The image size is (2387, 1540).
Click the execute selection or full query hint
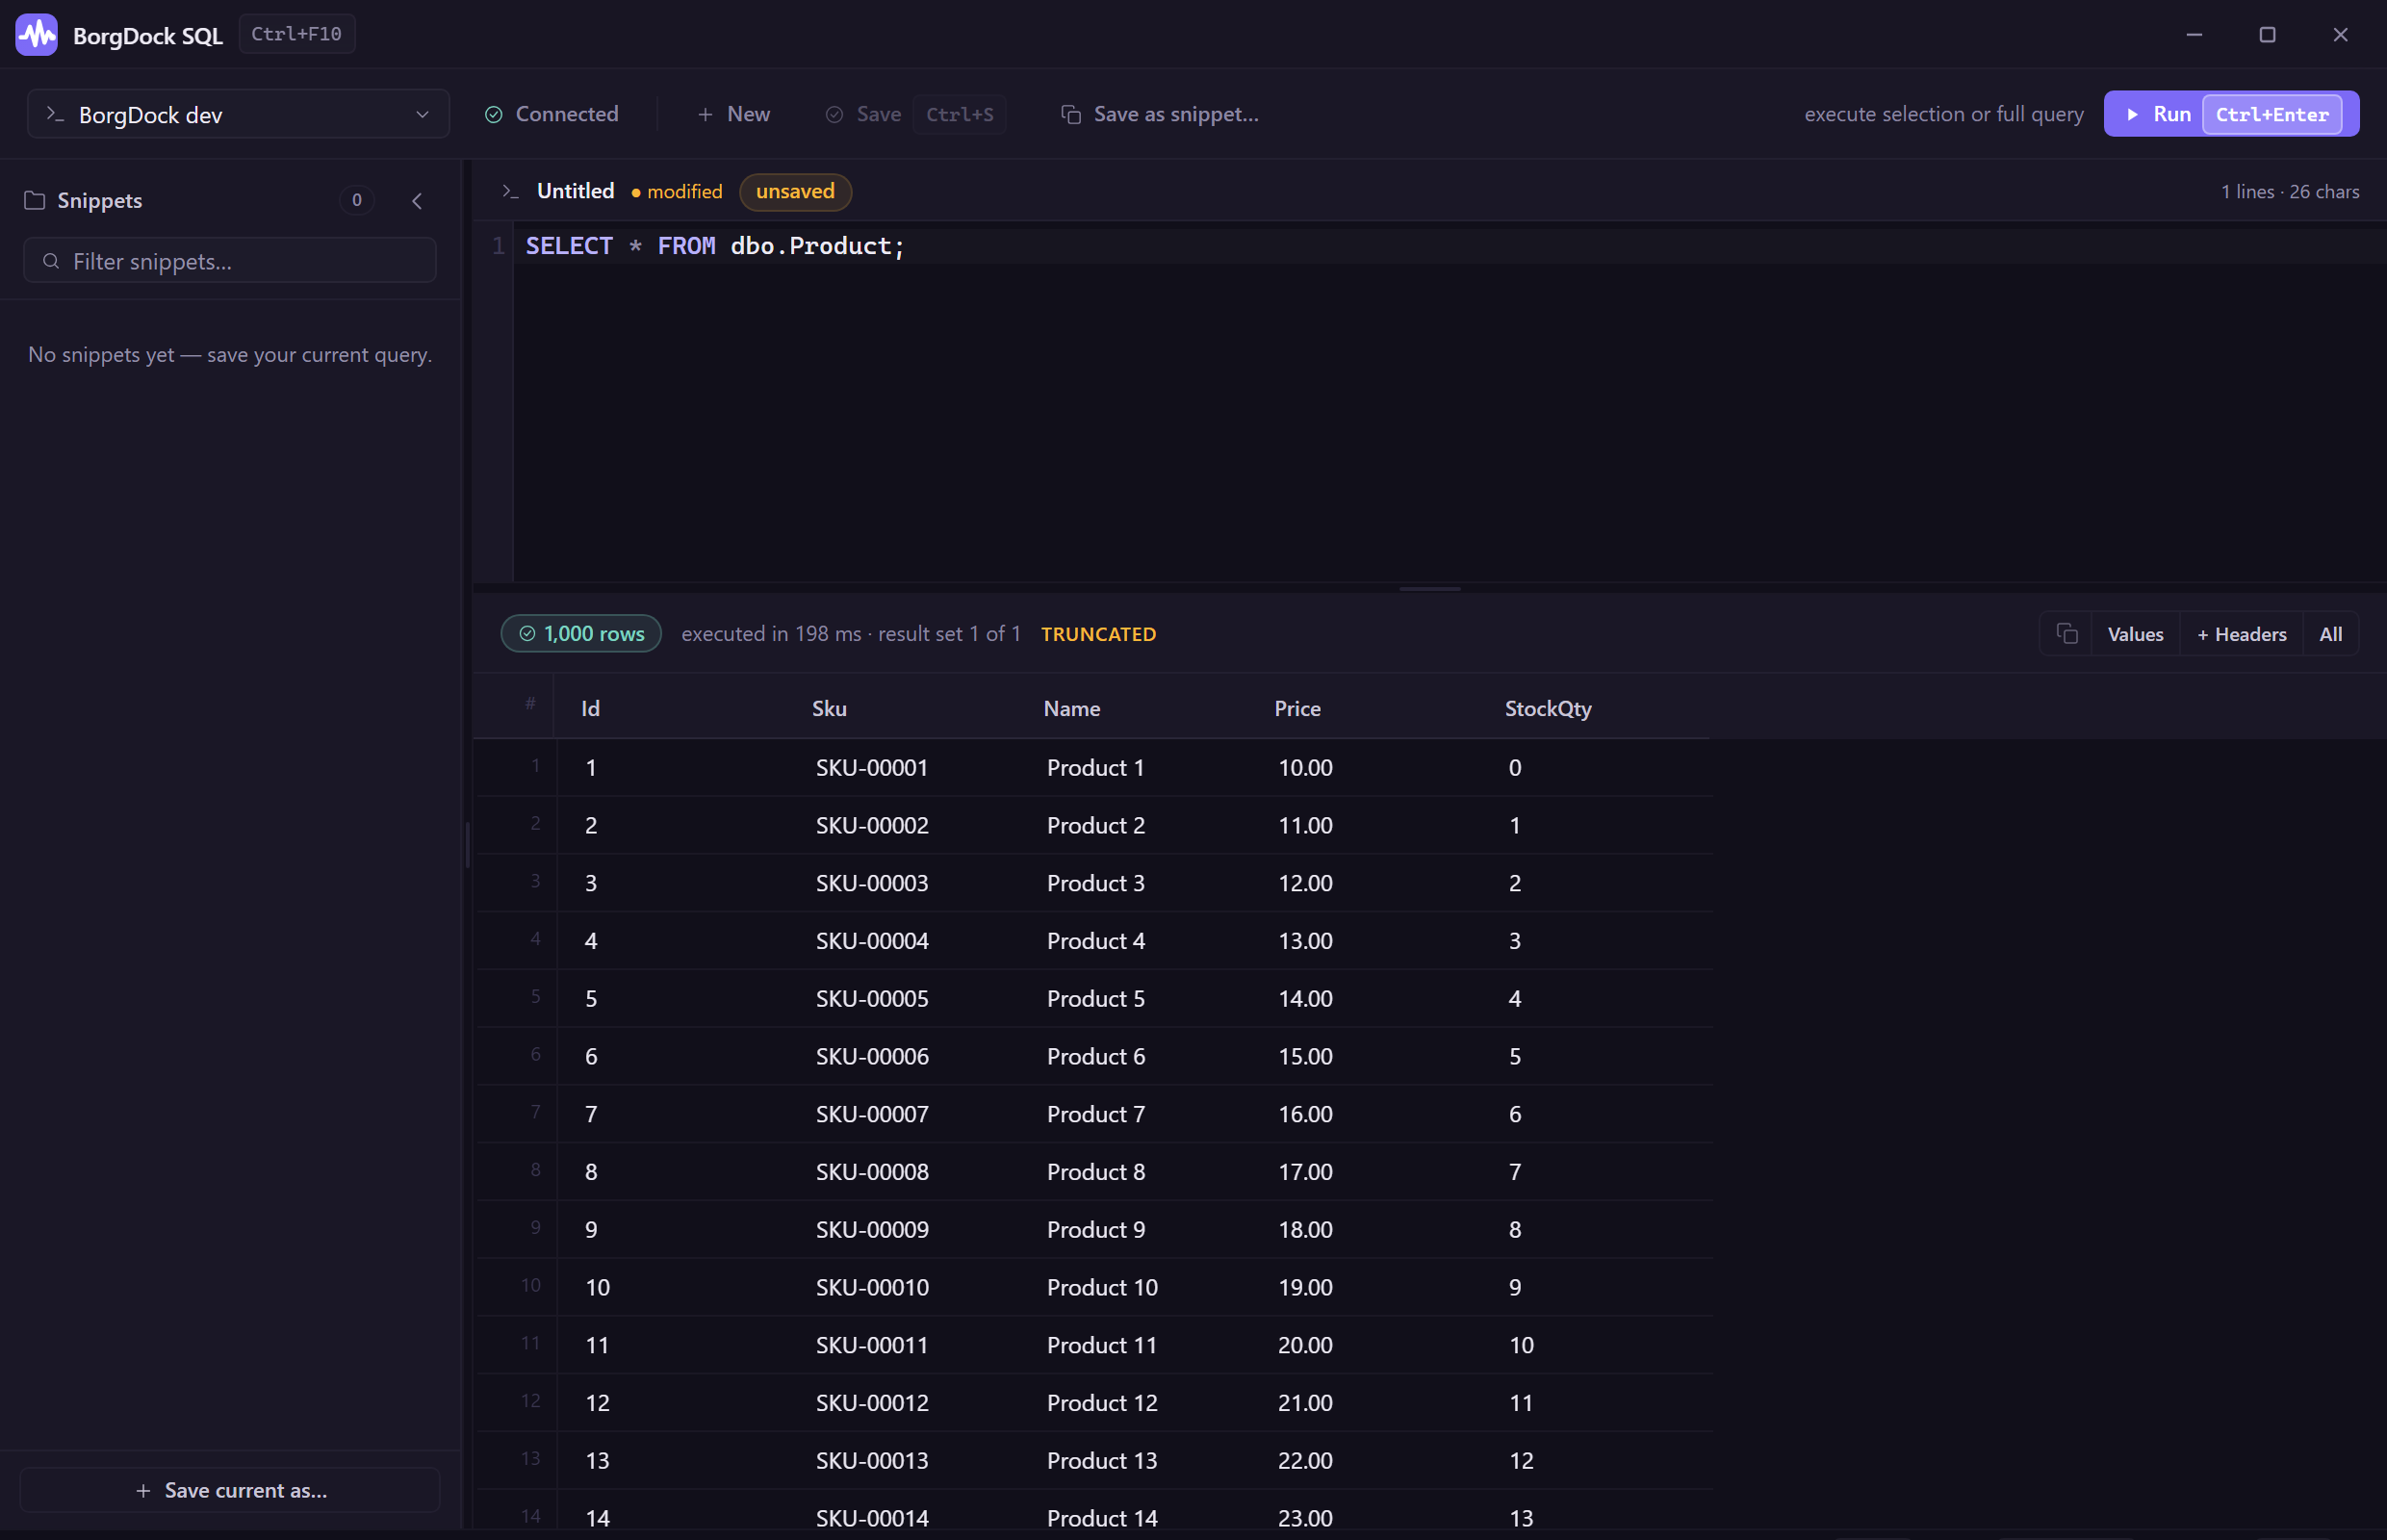click(1944, 114)
